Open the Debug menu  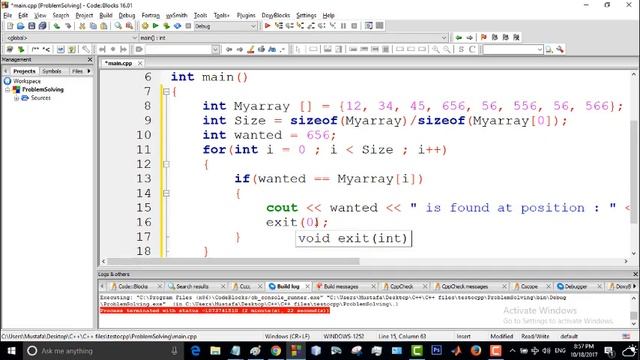(127, 15)
